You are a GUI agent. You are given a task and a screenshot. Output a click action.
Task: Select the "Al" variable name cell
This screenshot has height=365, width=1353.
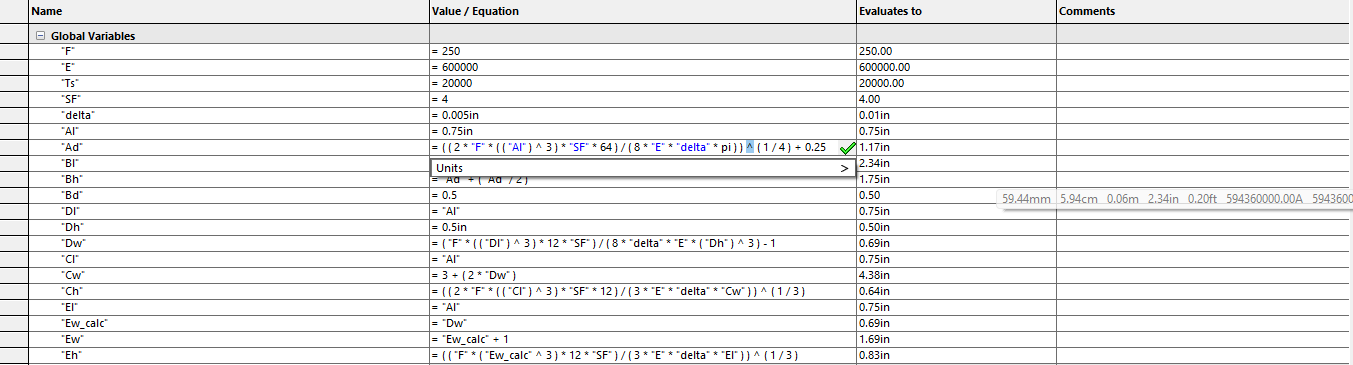tap(229, 131)
